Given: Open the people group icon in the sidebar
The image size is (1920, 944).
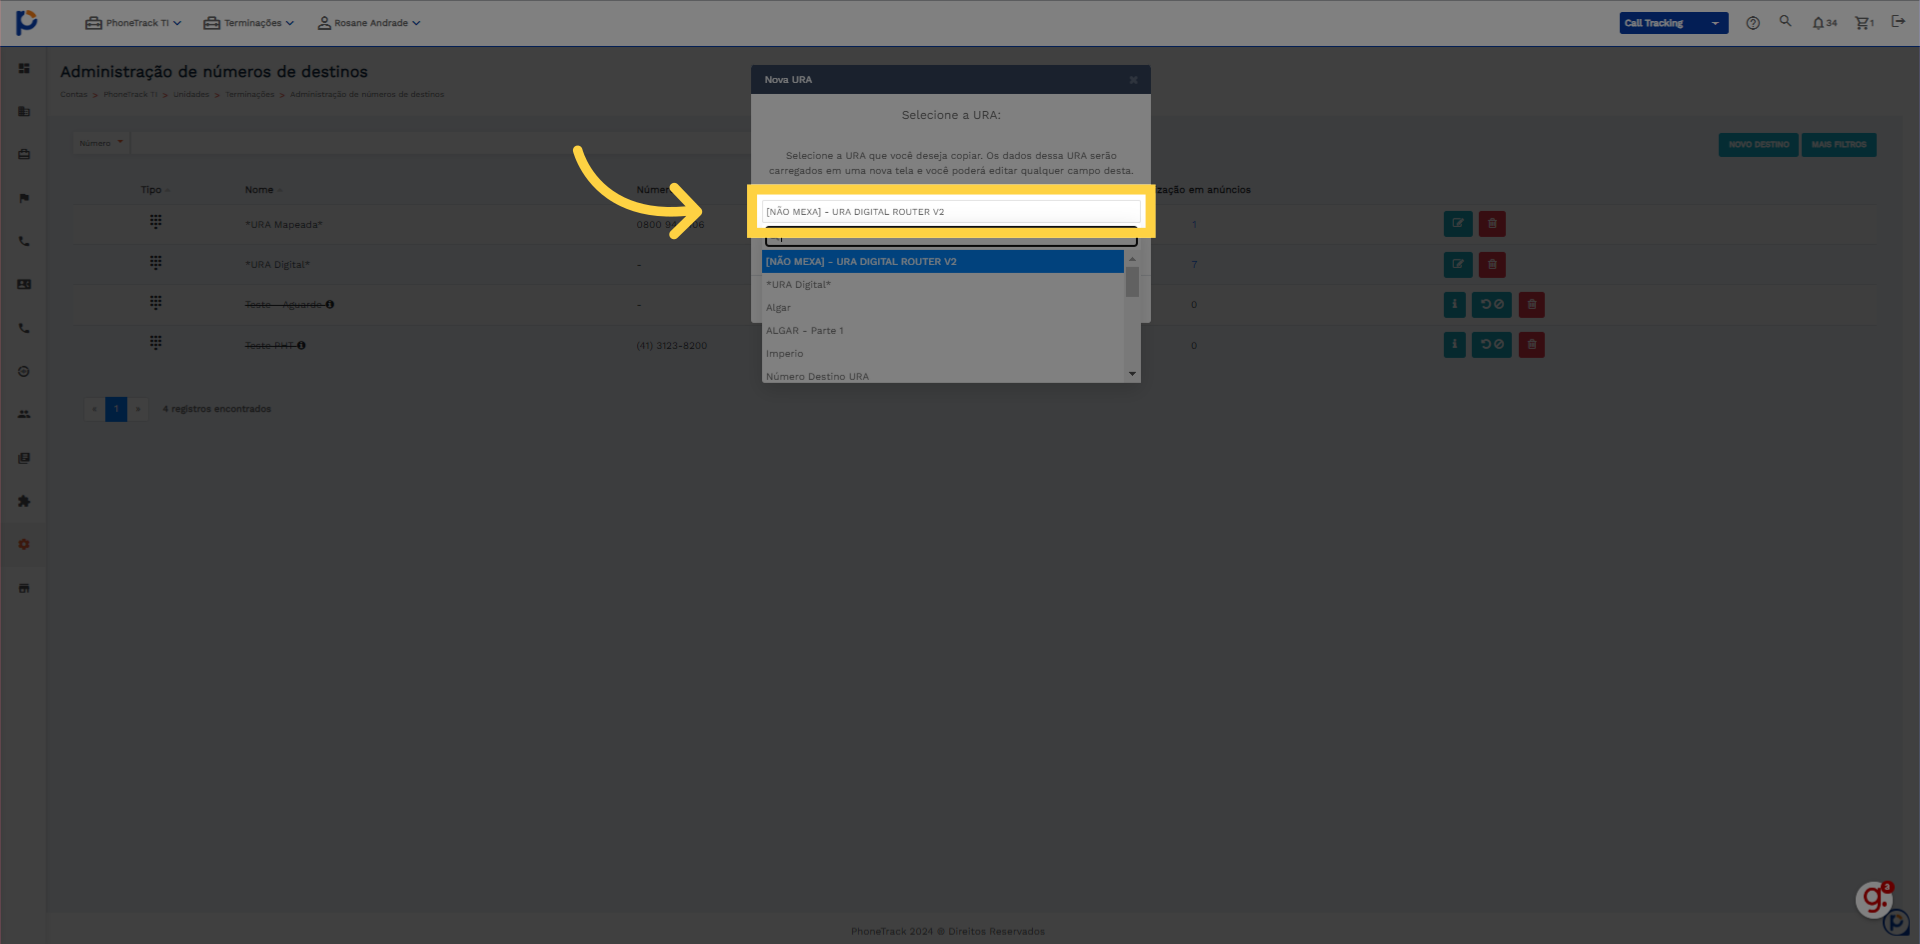Looking at the screenshot, I should click(24, 414).
